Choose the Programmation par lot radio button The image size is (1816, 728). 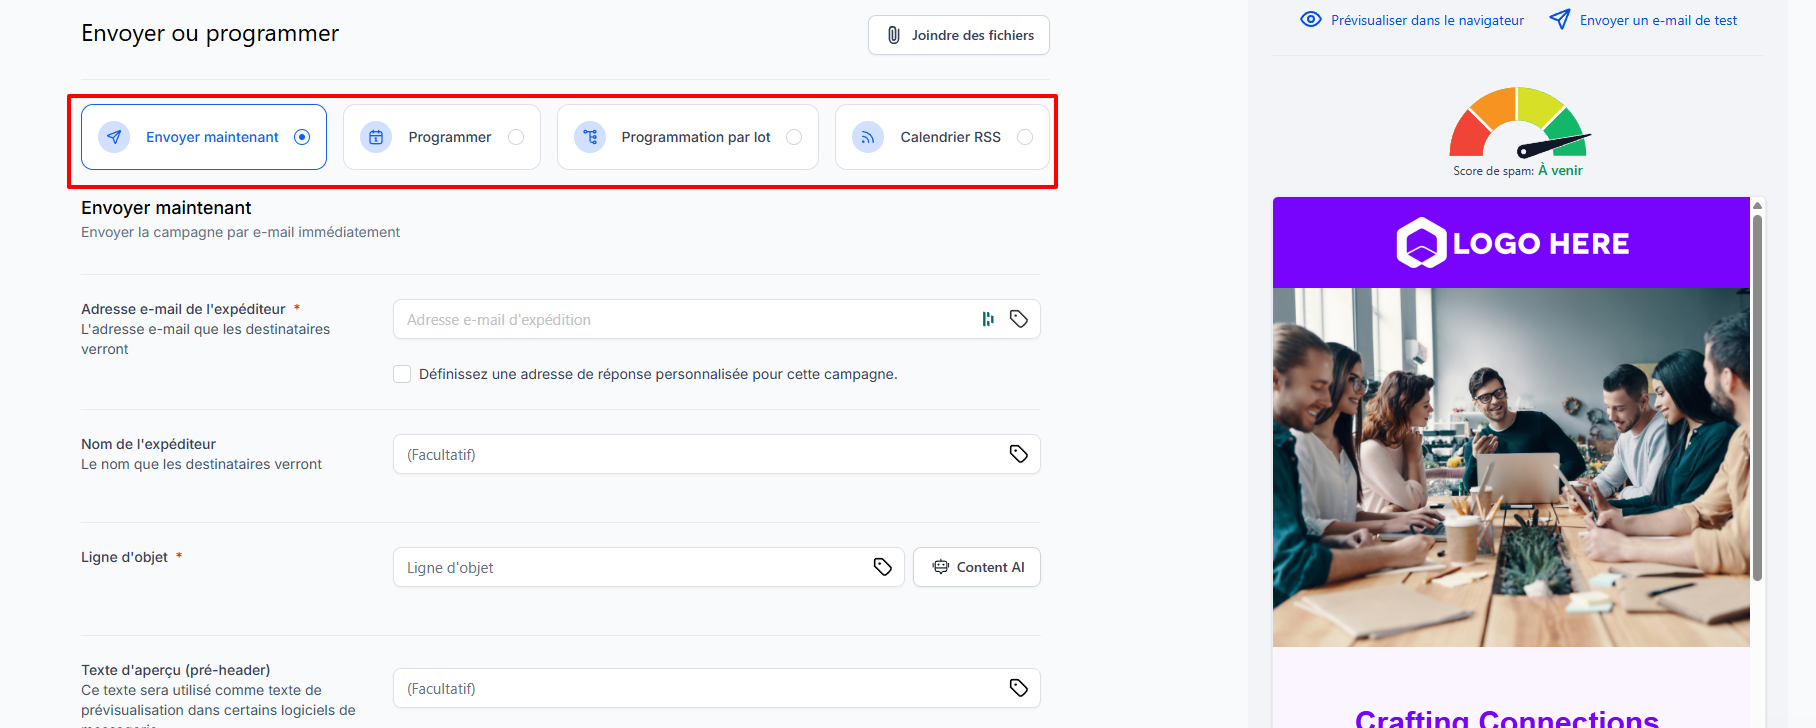(794, 137)
